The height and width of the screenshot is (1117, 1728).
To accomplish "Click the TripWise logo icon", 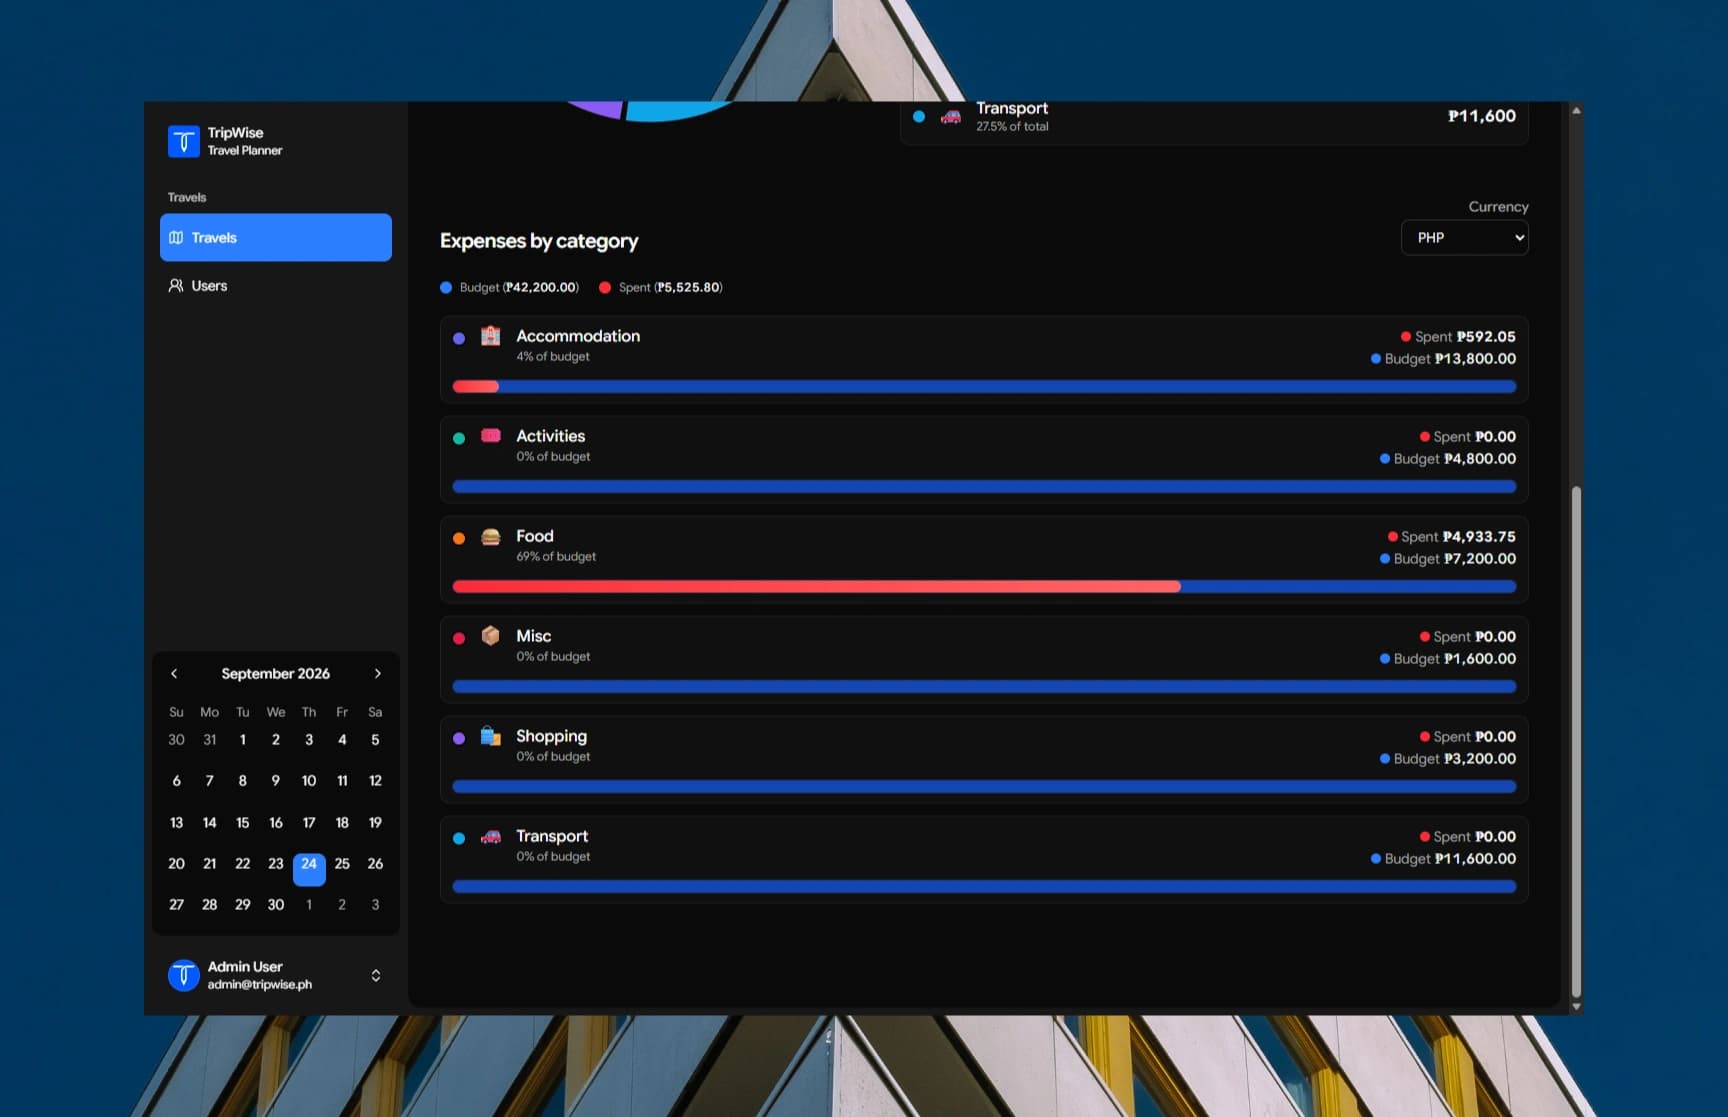I will point(183,141).
